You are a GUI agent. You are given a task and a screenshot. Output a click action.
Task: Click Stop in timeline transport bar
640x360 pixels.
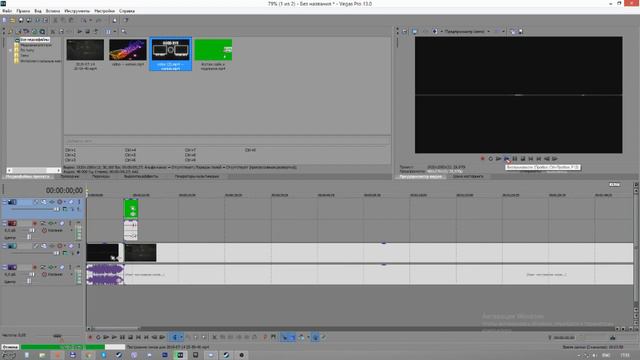(130, 337)
